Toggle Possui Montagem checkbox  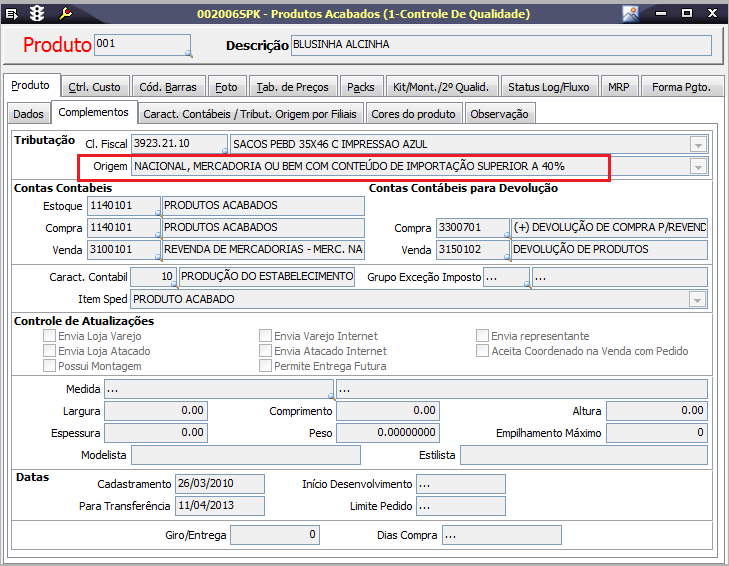click(49, 366)
